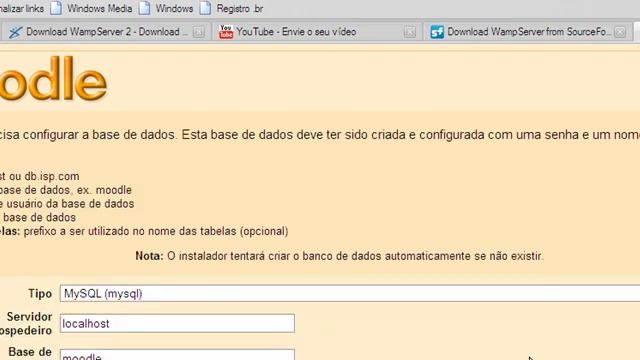Close the WampServer SourceForge tab
The image size is (640, 360).
[620, 32]
